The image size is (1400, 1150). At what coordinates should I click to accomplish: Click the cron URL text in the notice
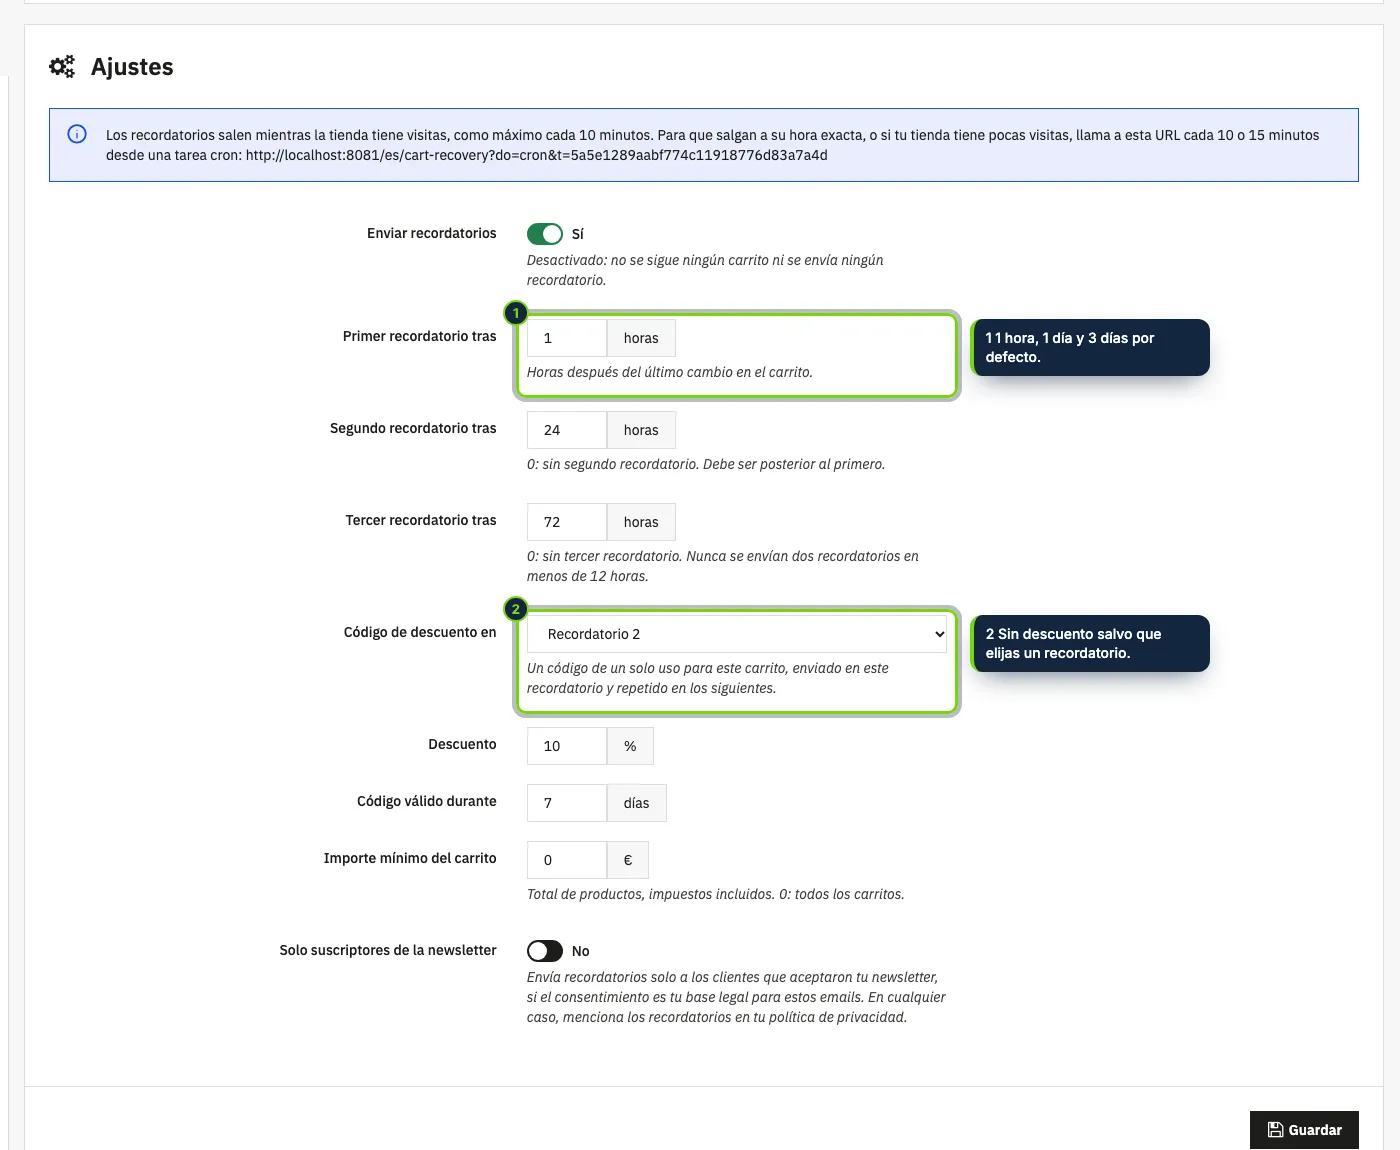point(537,155)
